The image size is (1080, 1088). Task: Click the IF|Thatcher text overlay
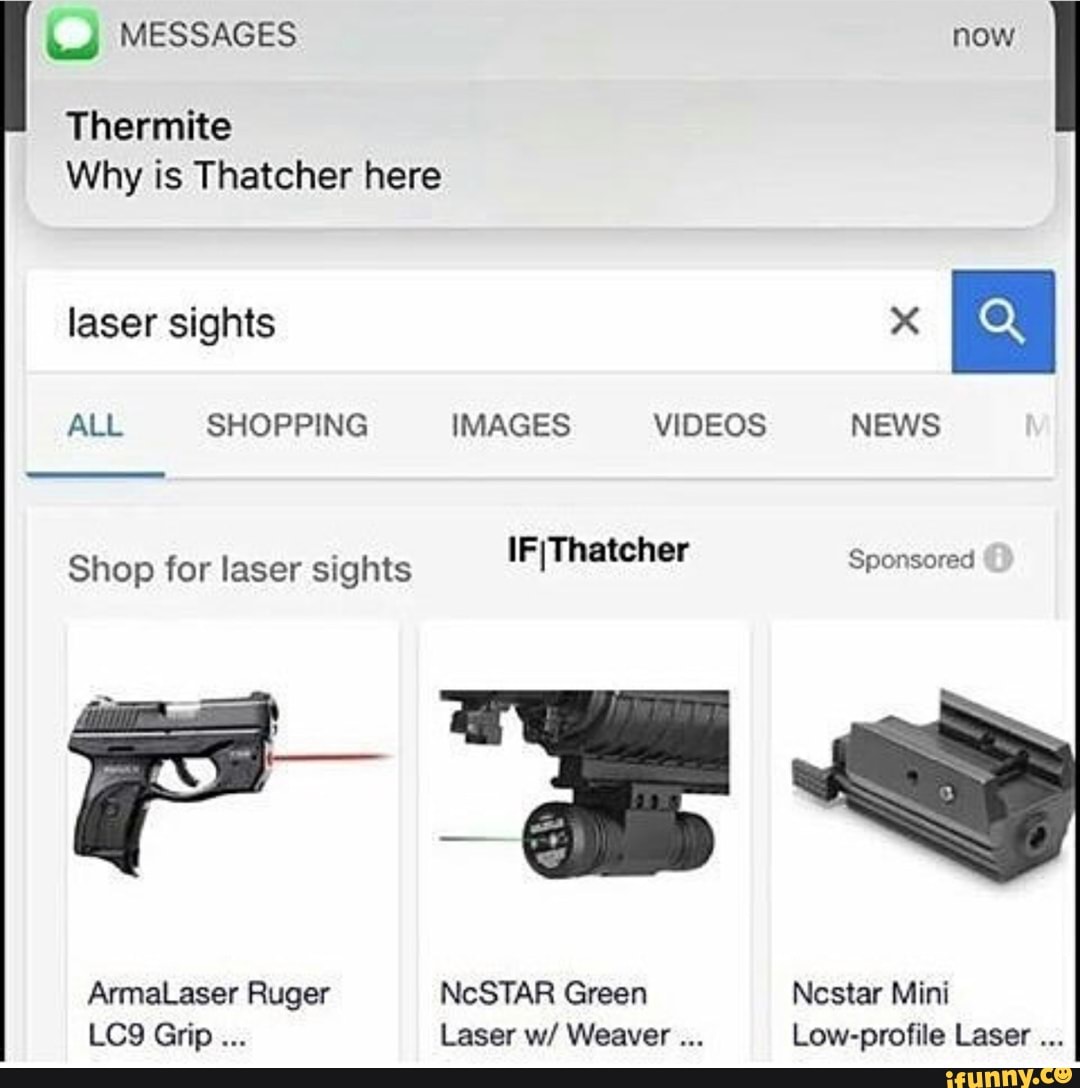(x=598, y=550)
